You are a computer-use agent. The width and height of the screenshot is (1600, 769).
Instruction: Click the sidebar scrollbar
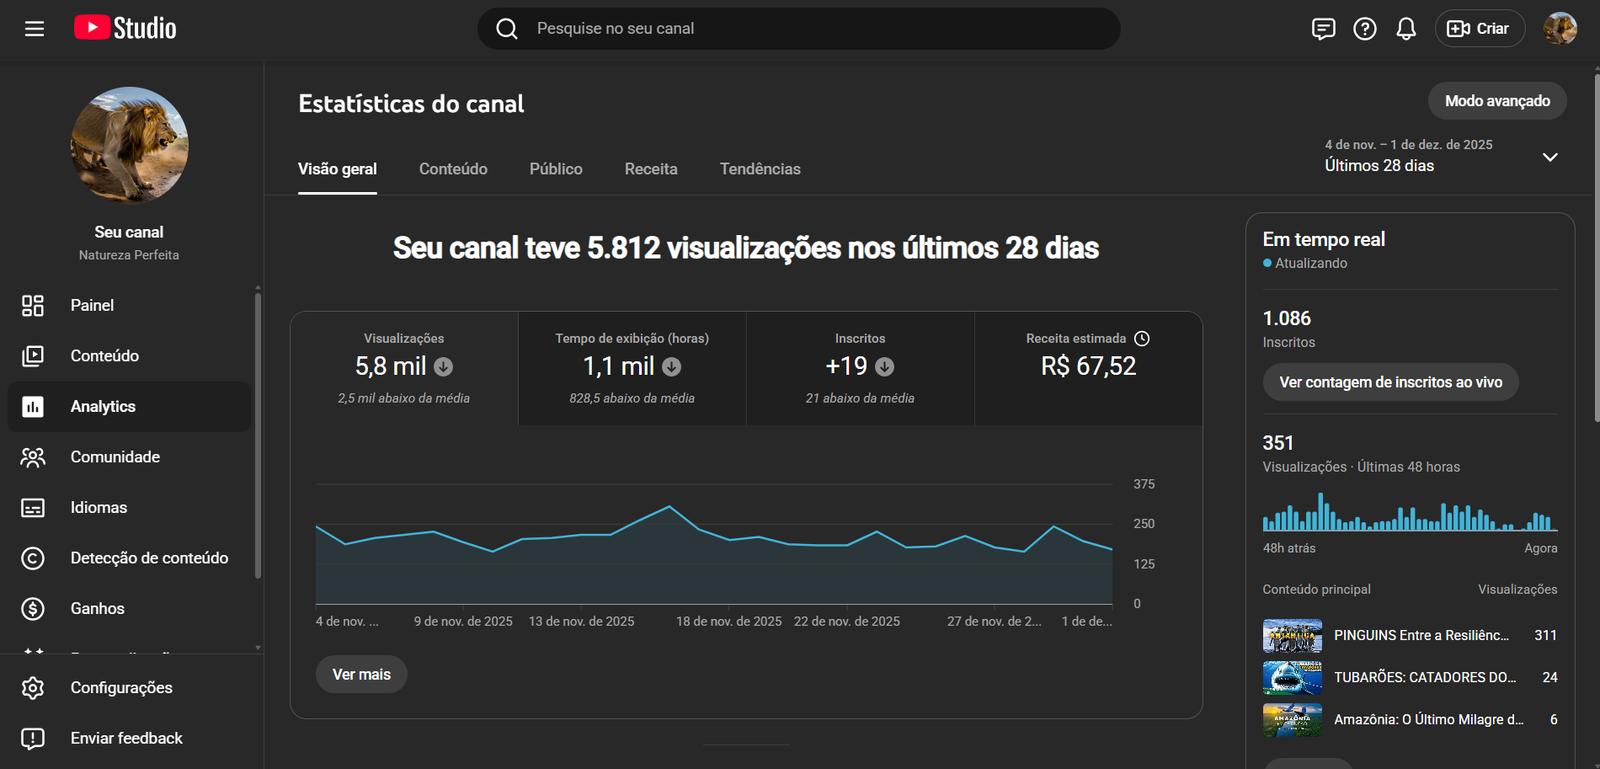tap(258, 435)
